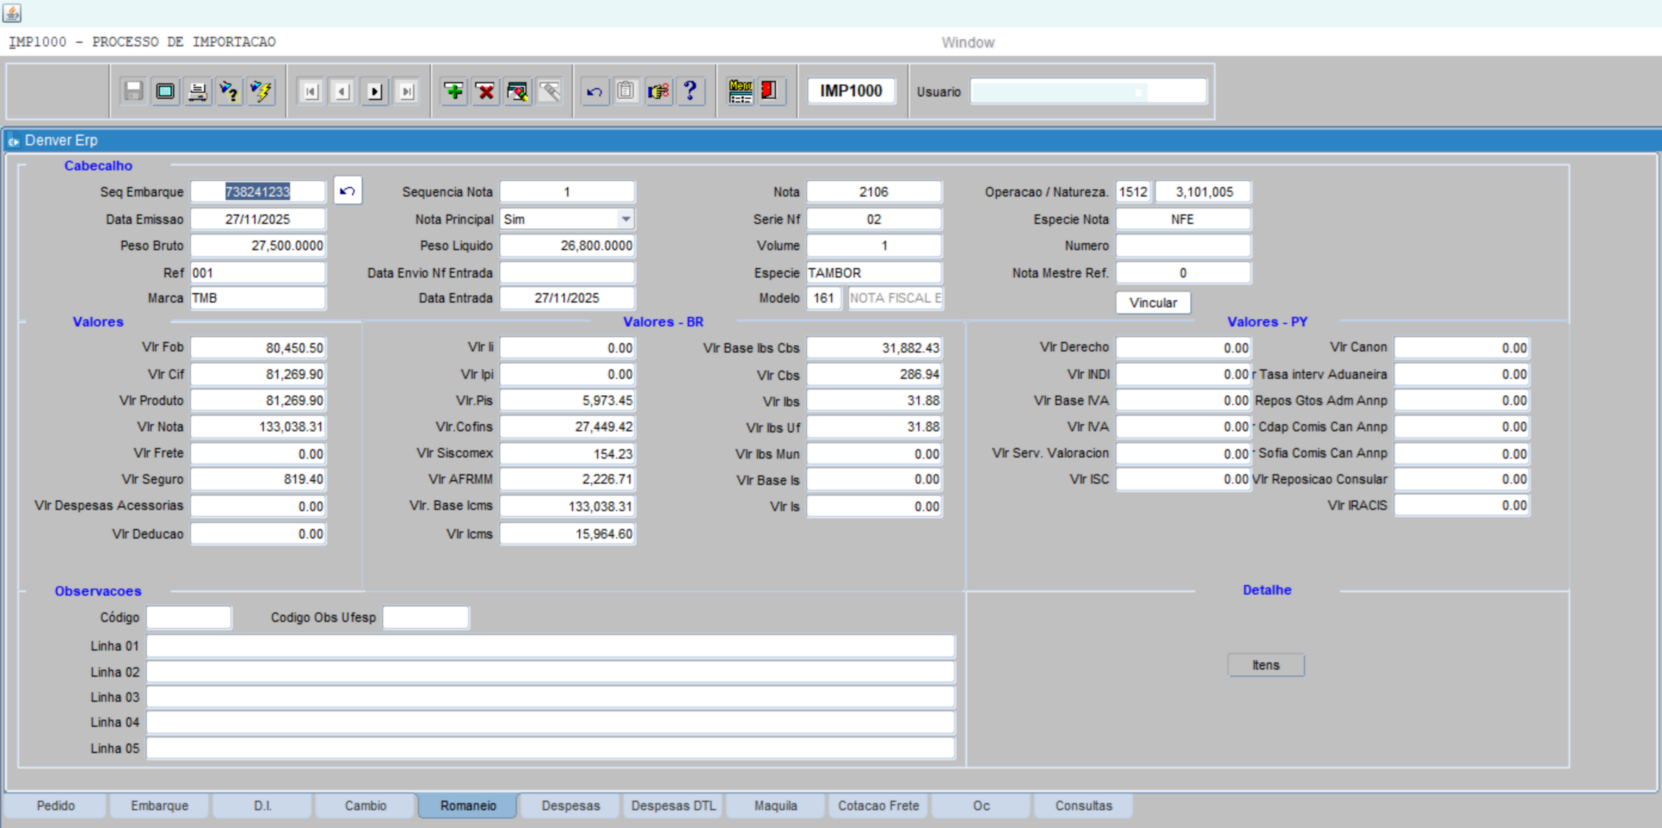Focus the Vlr Fob value field
This screenshot has width=1662, height=828.
click(258, 348)
